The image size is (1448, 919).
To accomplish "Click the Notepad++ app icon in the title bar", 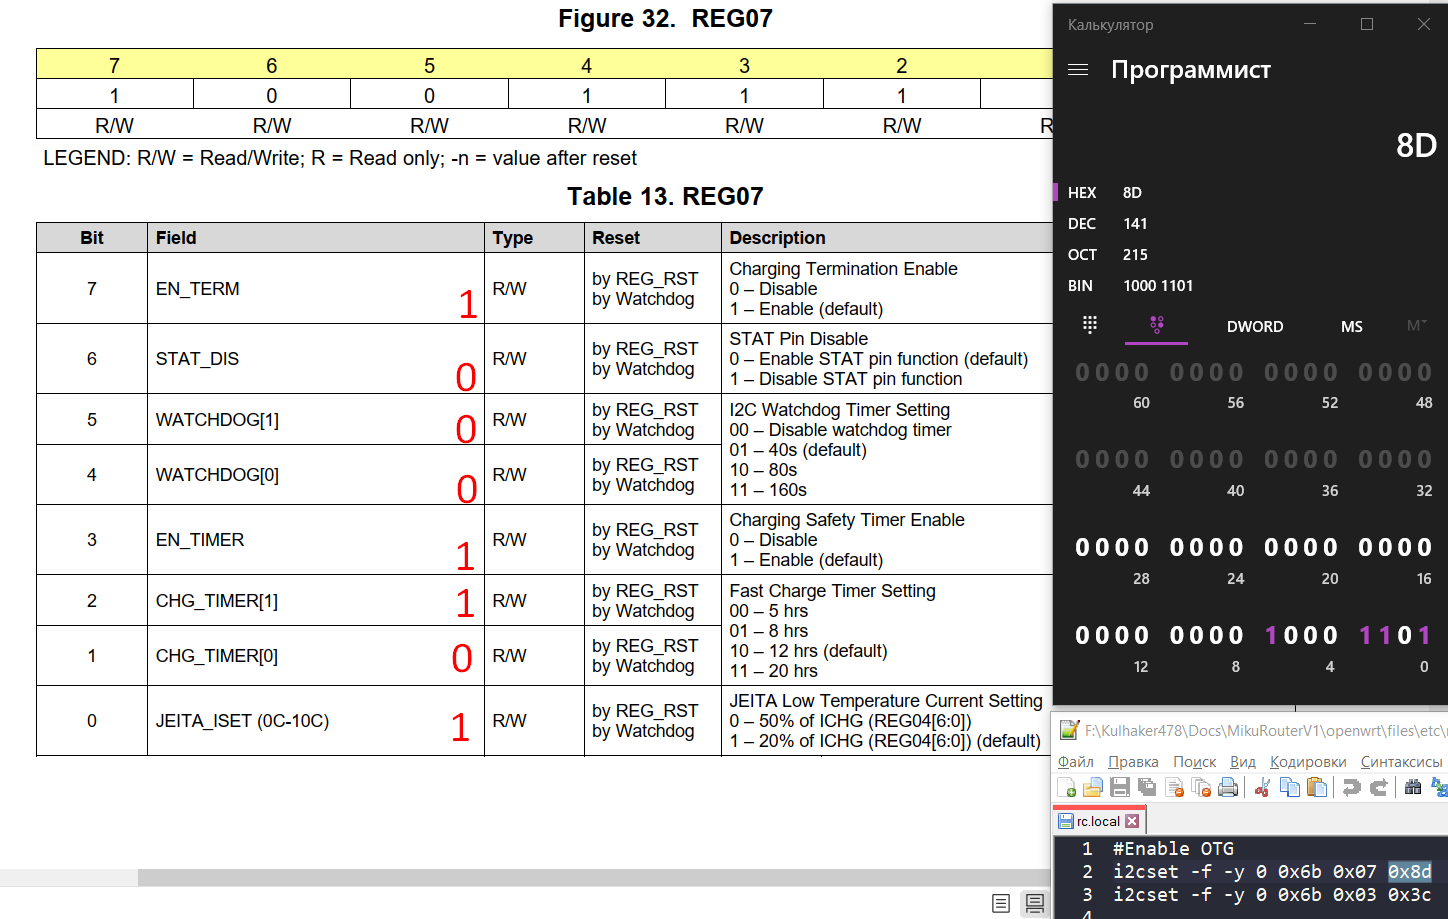I will tap(1069, 730).
